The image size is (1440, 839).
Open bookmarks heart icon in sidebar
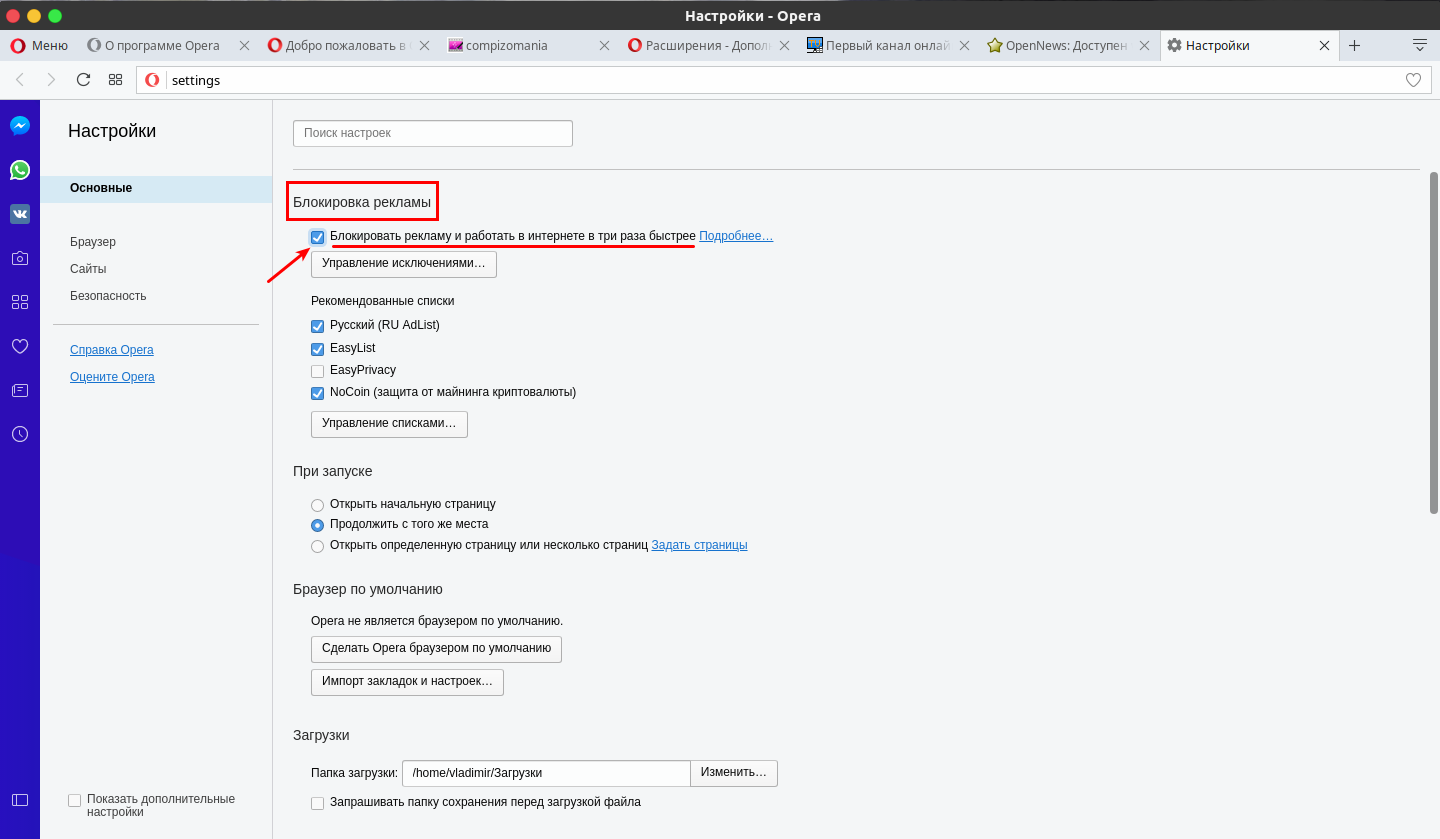click(x=20, y=346)
